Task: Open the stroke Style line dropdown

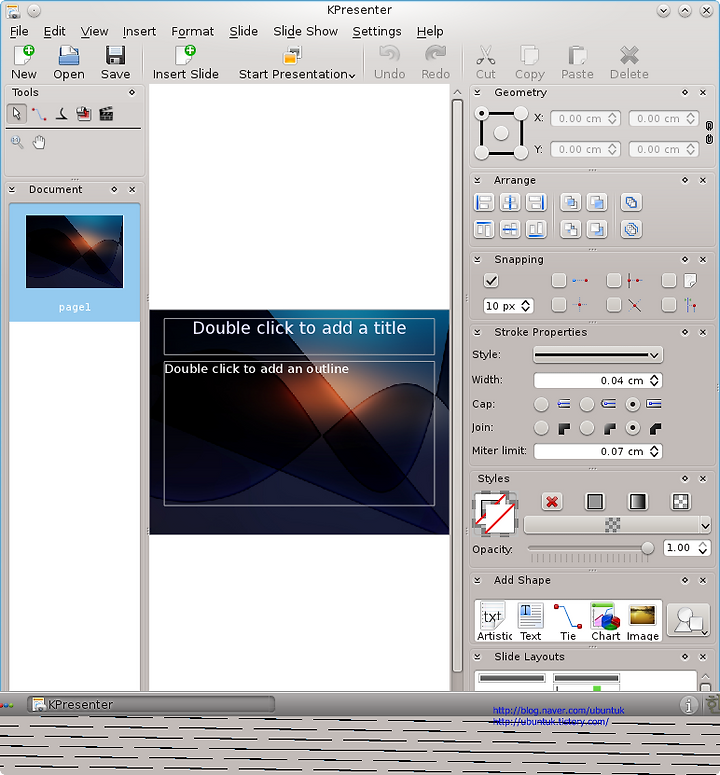Action: pyautogui.click(x=598, y=355)
